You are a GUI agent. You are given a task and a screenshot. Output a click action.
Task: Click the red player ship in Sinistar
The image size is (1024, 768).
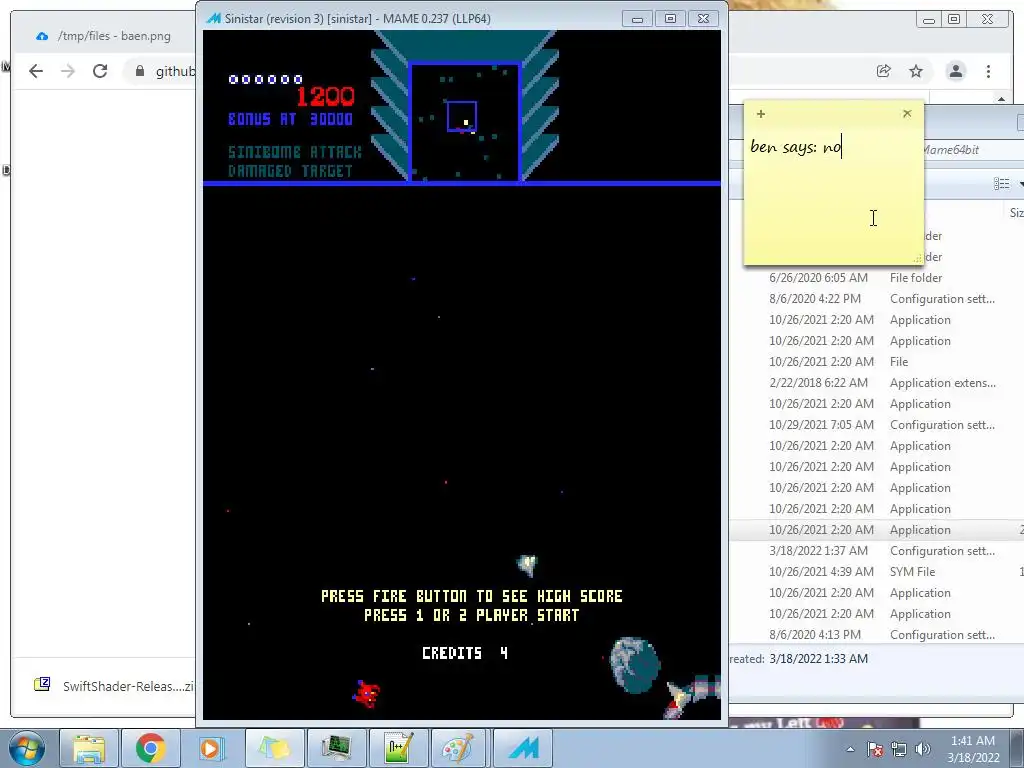pyautogui.click(x=367, y=694)
